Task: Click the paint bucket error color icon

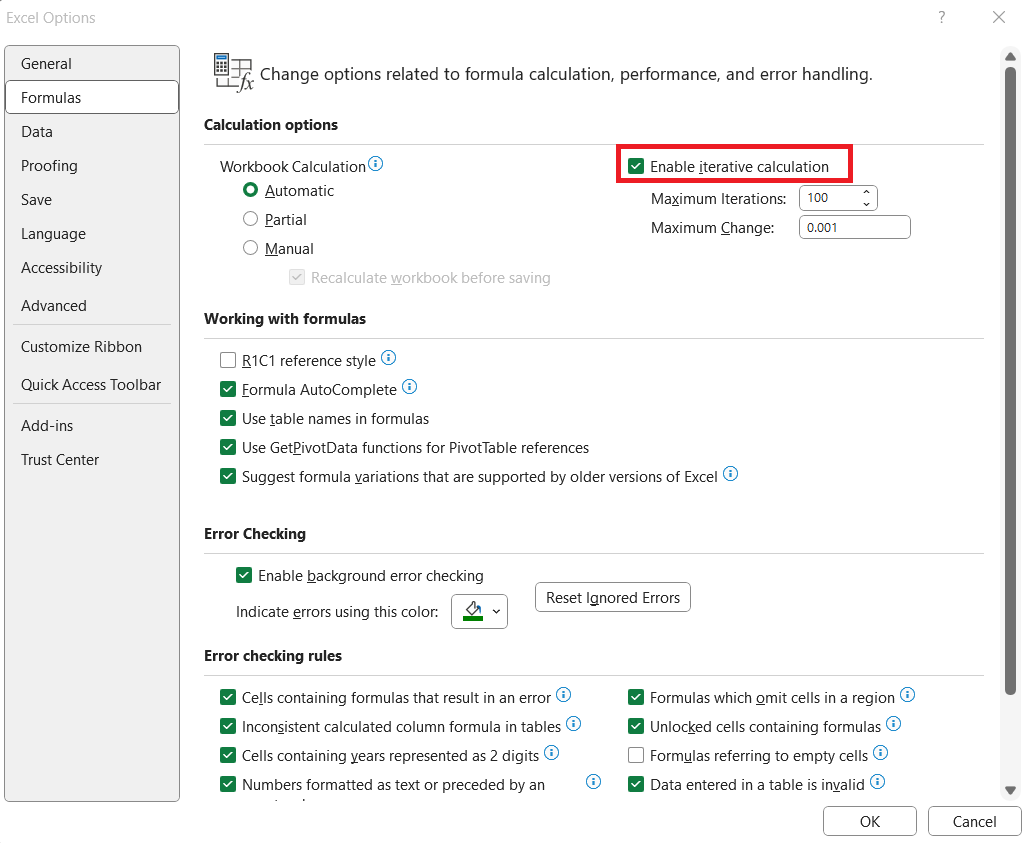Action: [x=473, y=611]
